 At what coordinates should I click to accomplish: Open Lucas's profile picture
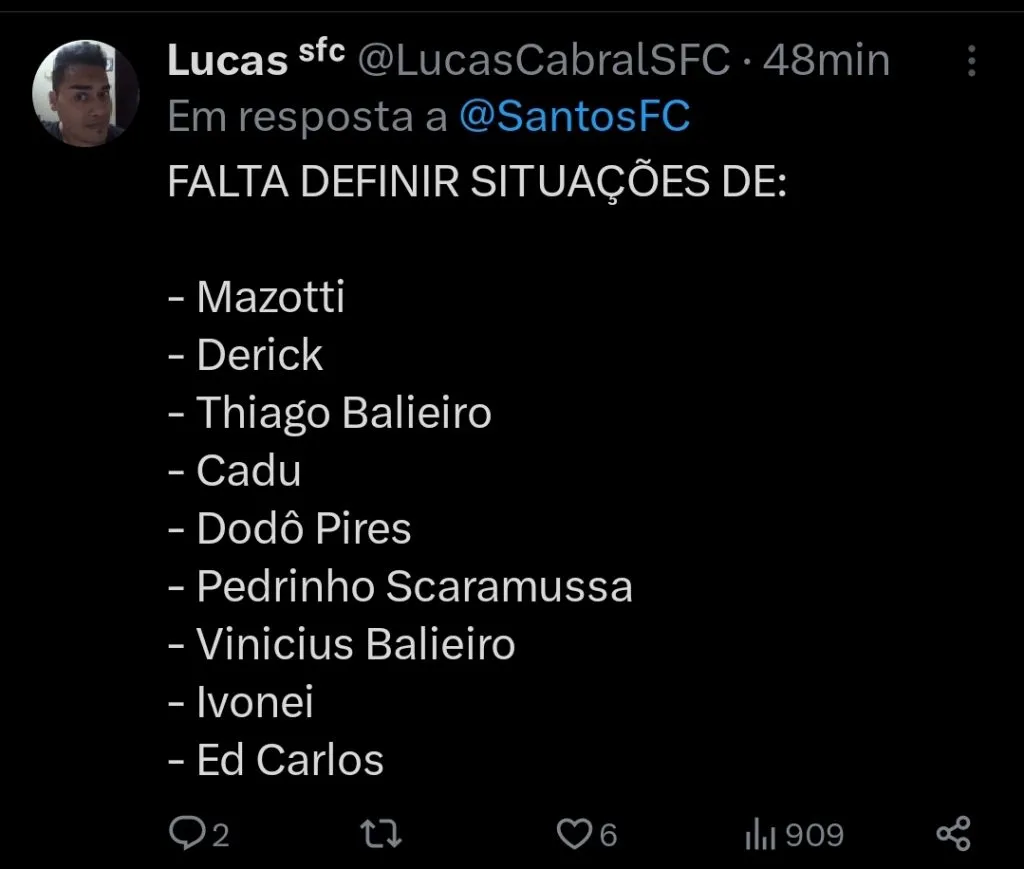point(85,93)
